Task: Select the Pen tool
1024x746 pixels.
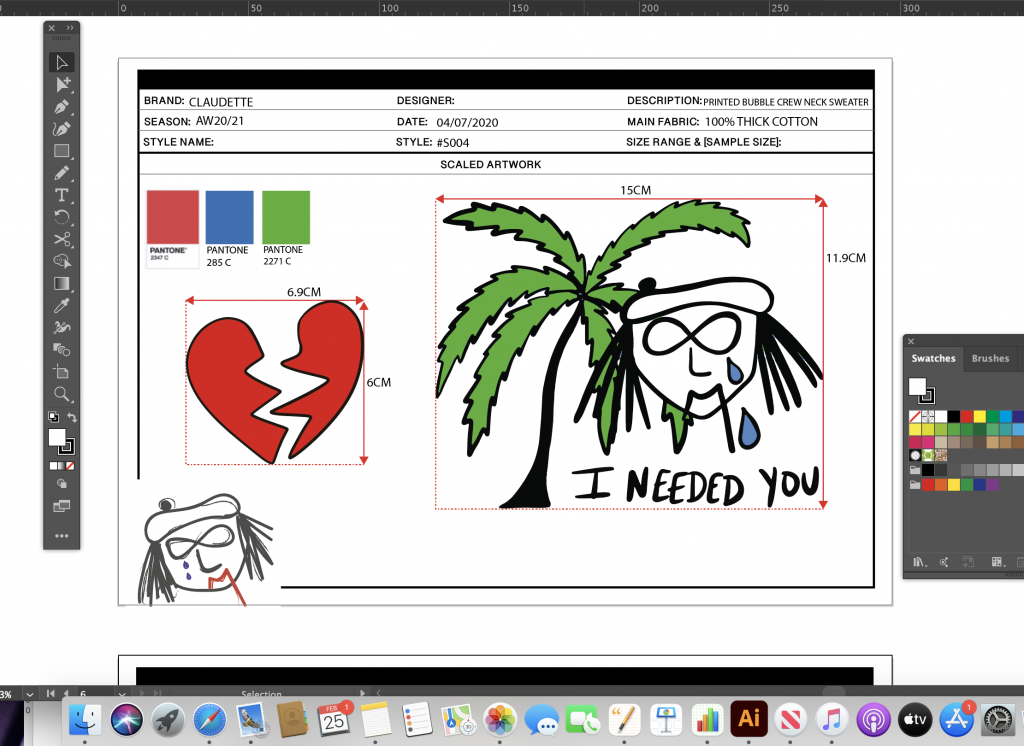Action: click(x=61, y=106)
